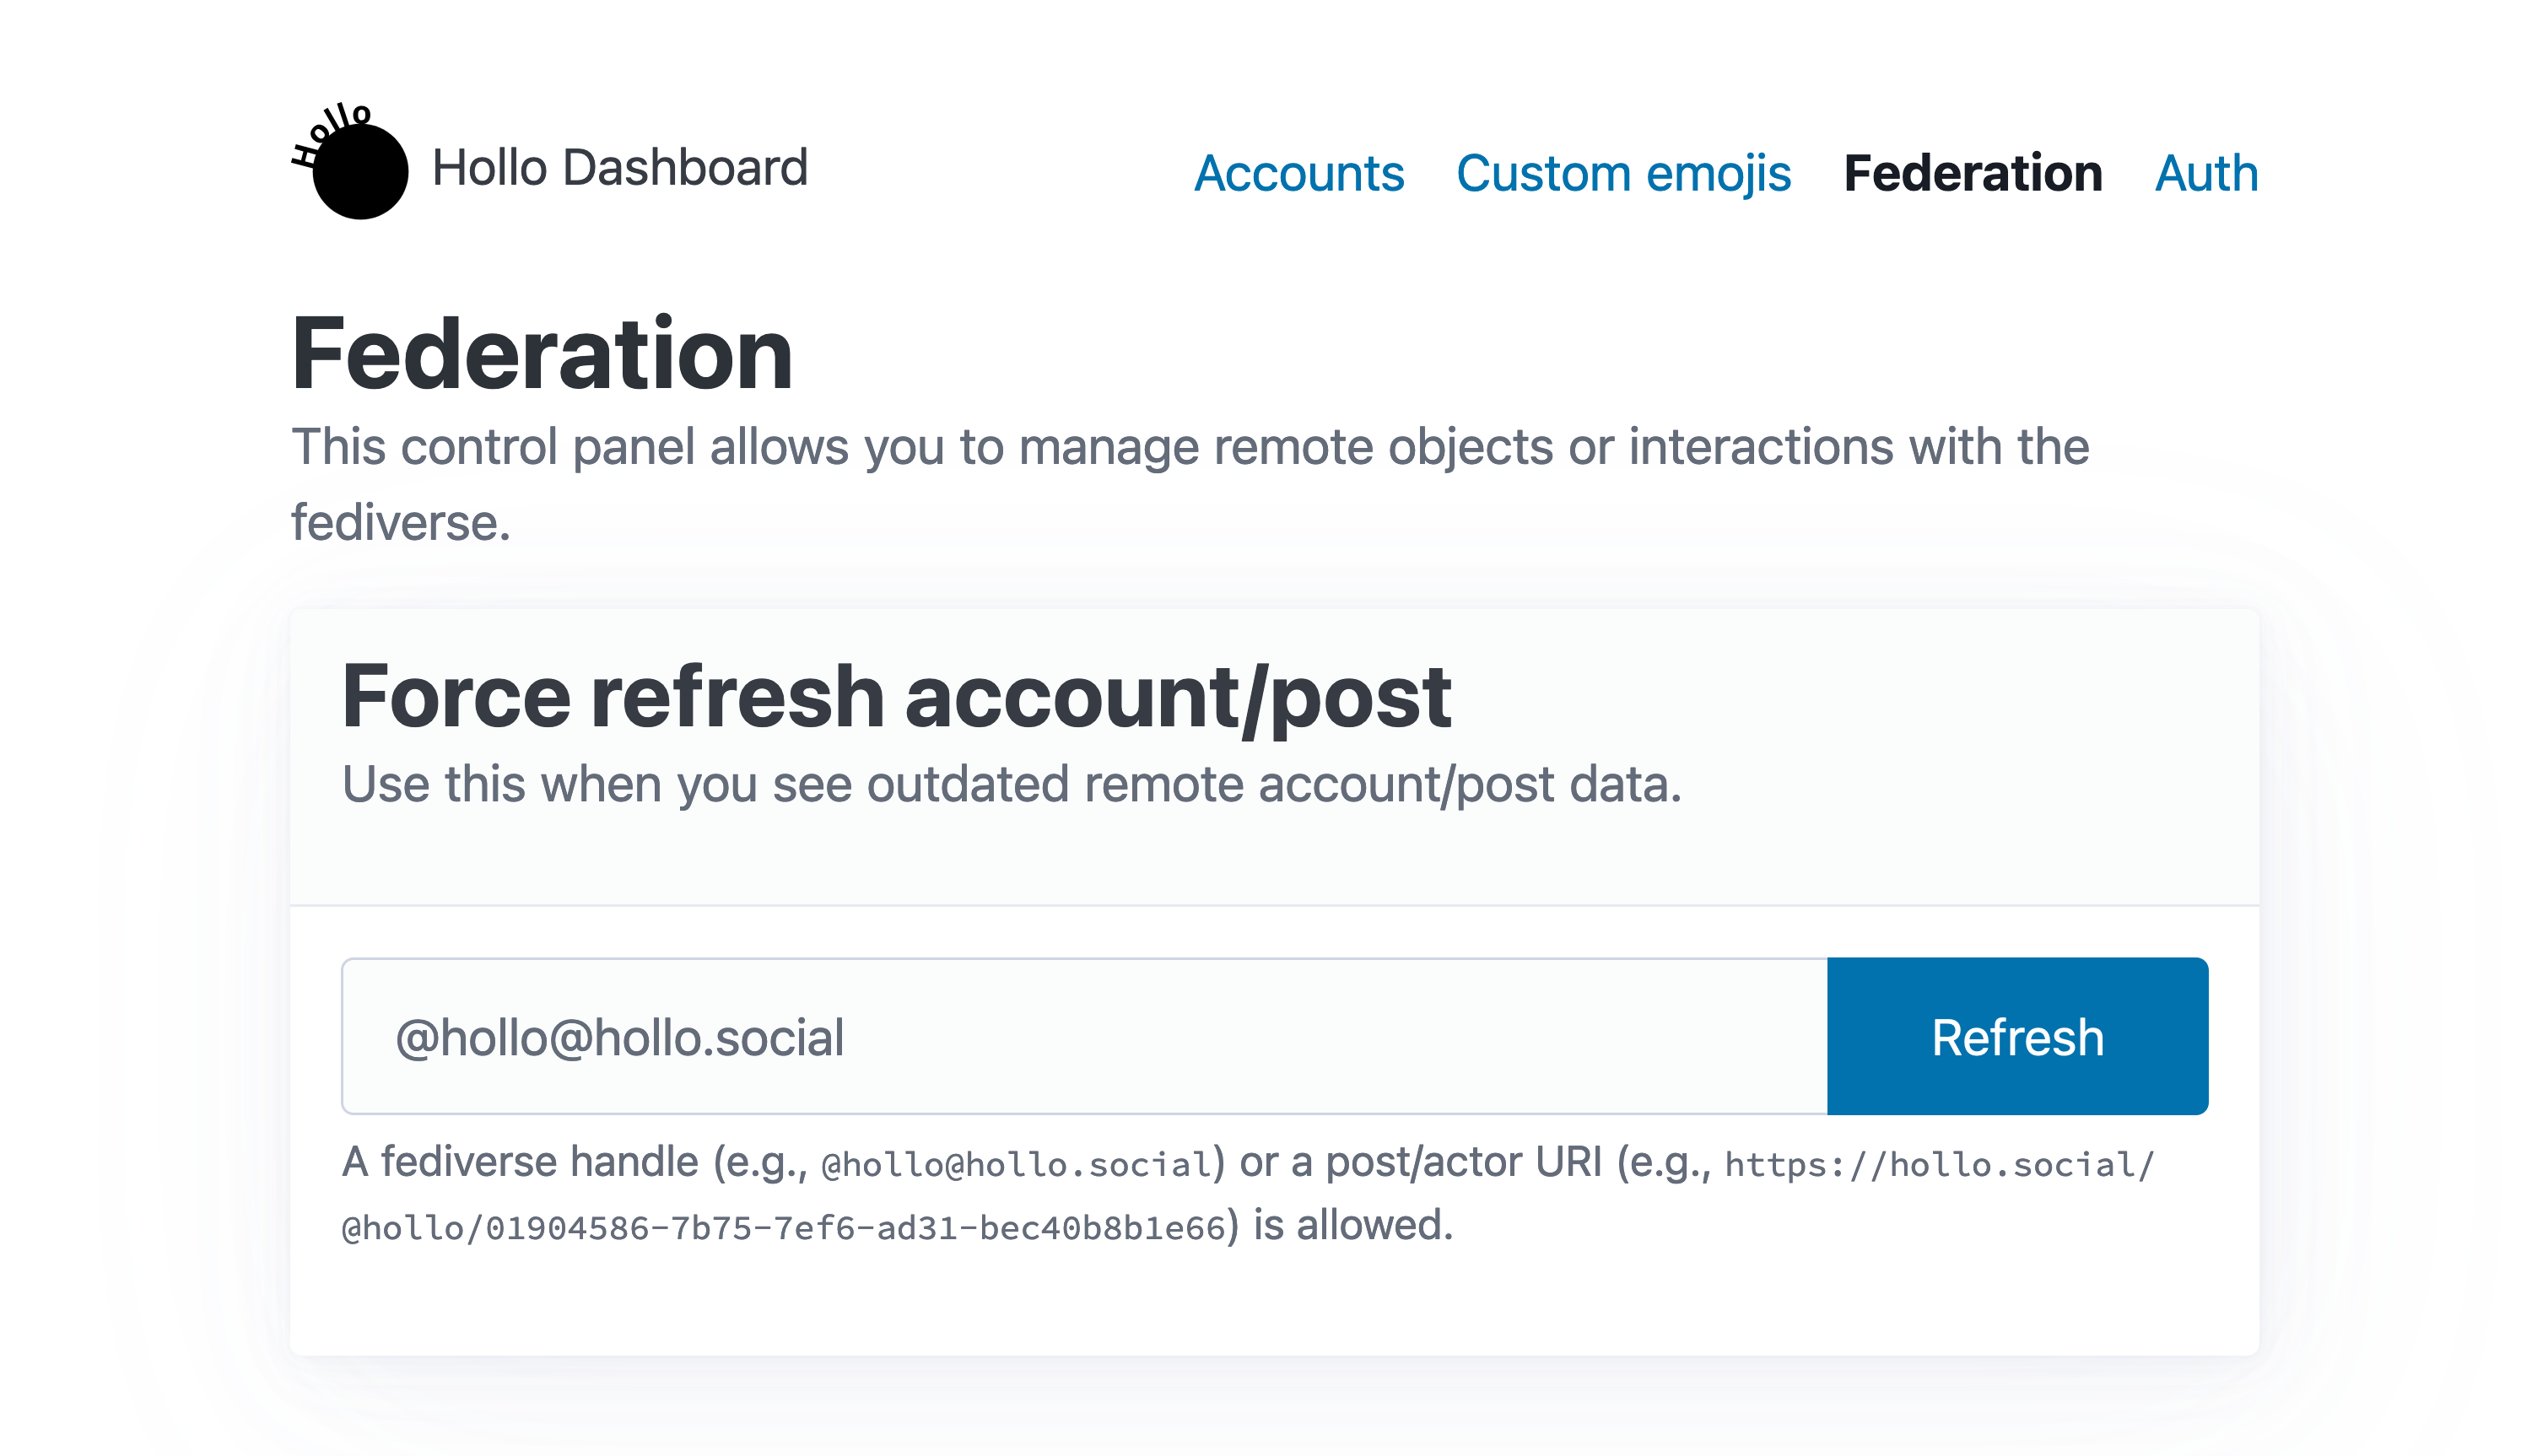Click the Hollo Dashboard title text
Screen dimensions: 2548x1456
(619, 168)
